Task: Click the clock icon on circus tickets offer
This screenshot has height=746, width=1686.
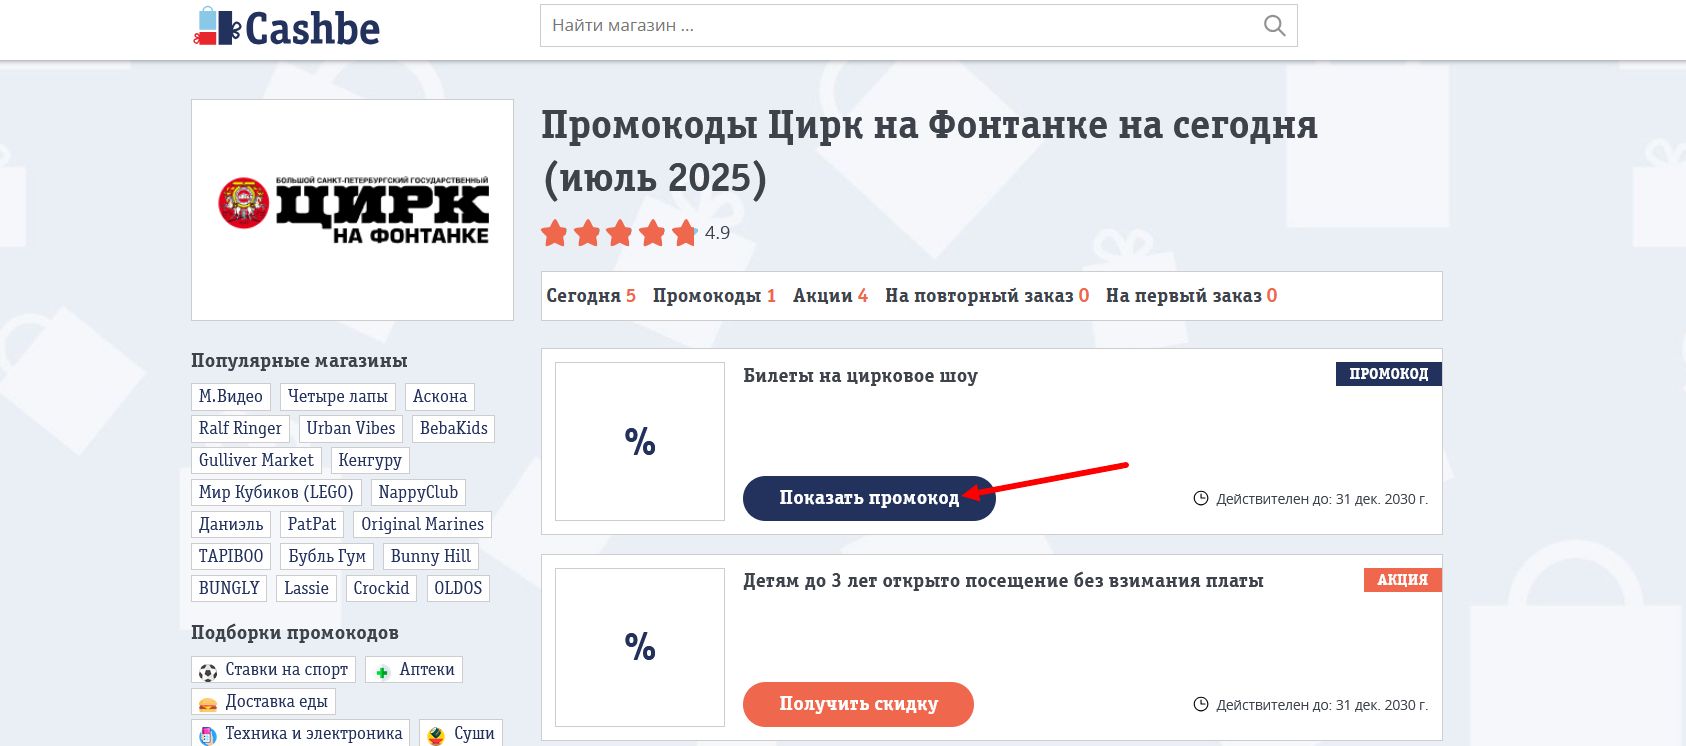Action: (x=1201, y=498)
